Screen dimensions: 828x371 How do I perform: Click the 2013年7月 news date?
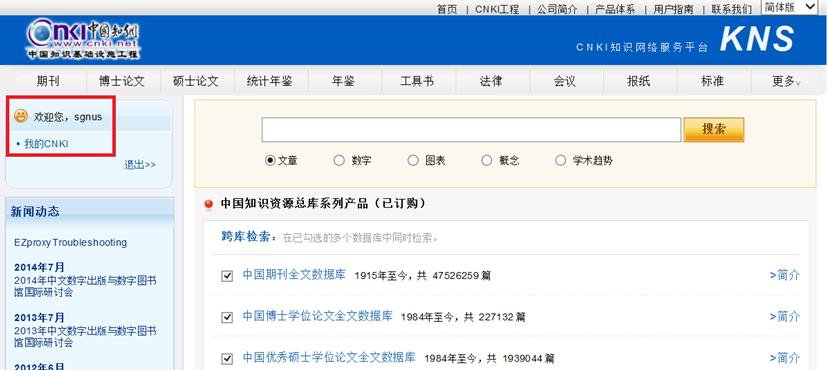pyautogui.click(x=39, y=318)
